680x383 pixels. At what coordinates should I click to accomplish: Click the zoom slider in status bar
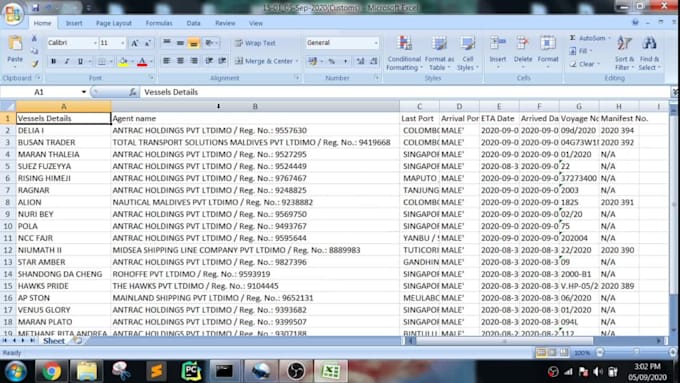[636, 353]
